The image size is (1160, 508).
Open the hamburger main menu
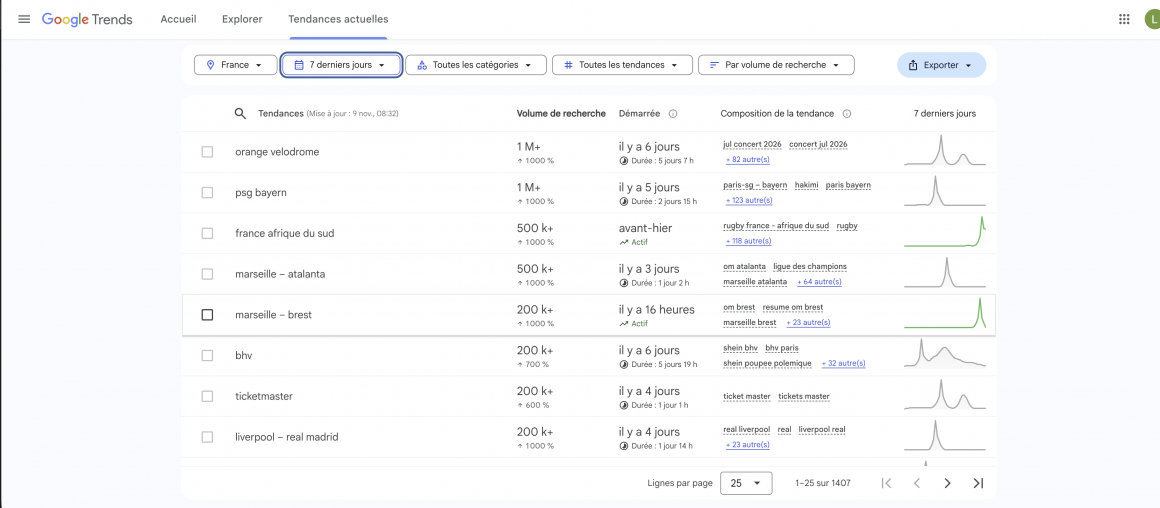(x=24, y=19)
